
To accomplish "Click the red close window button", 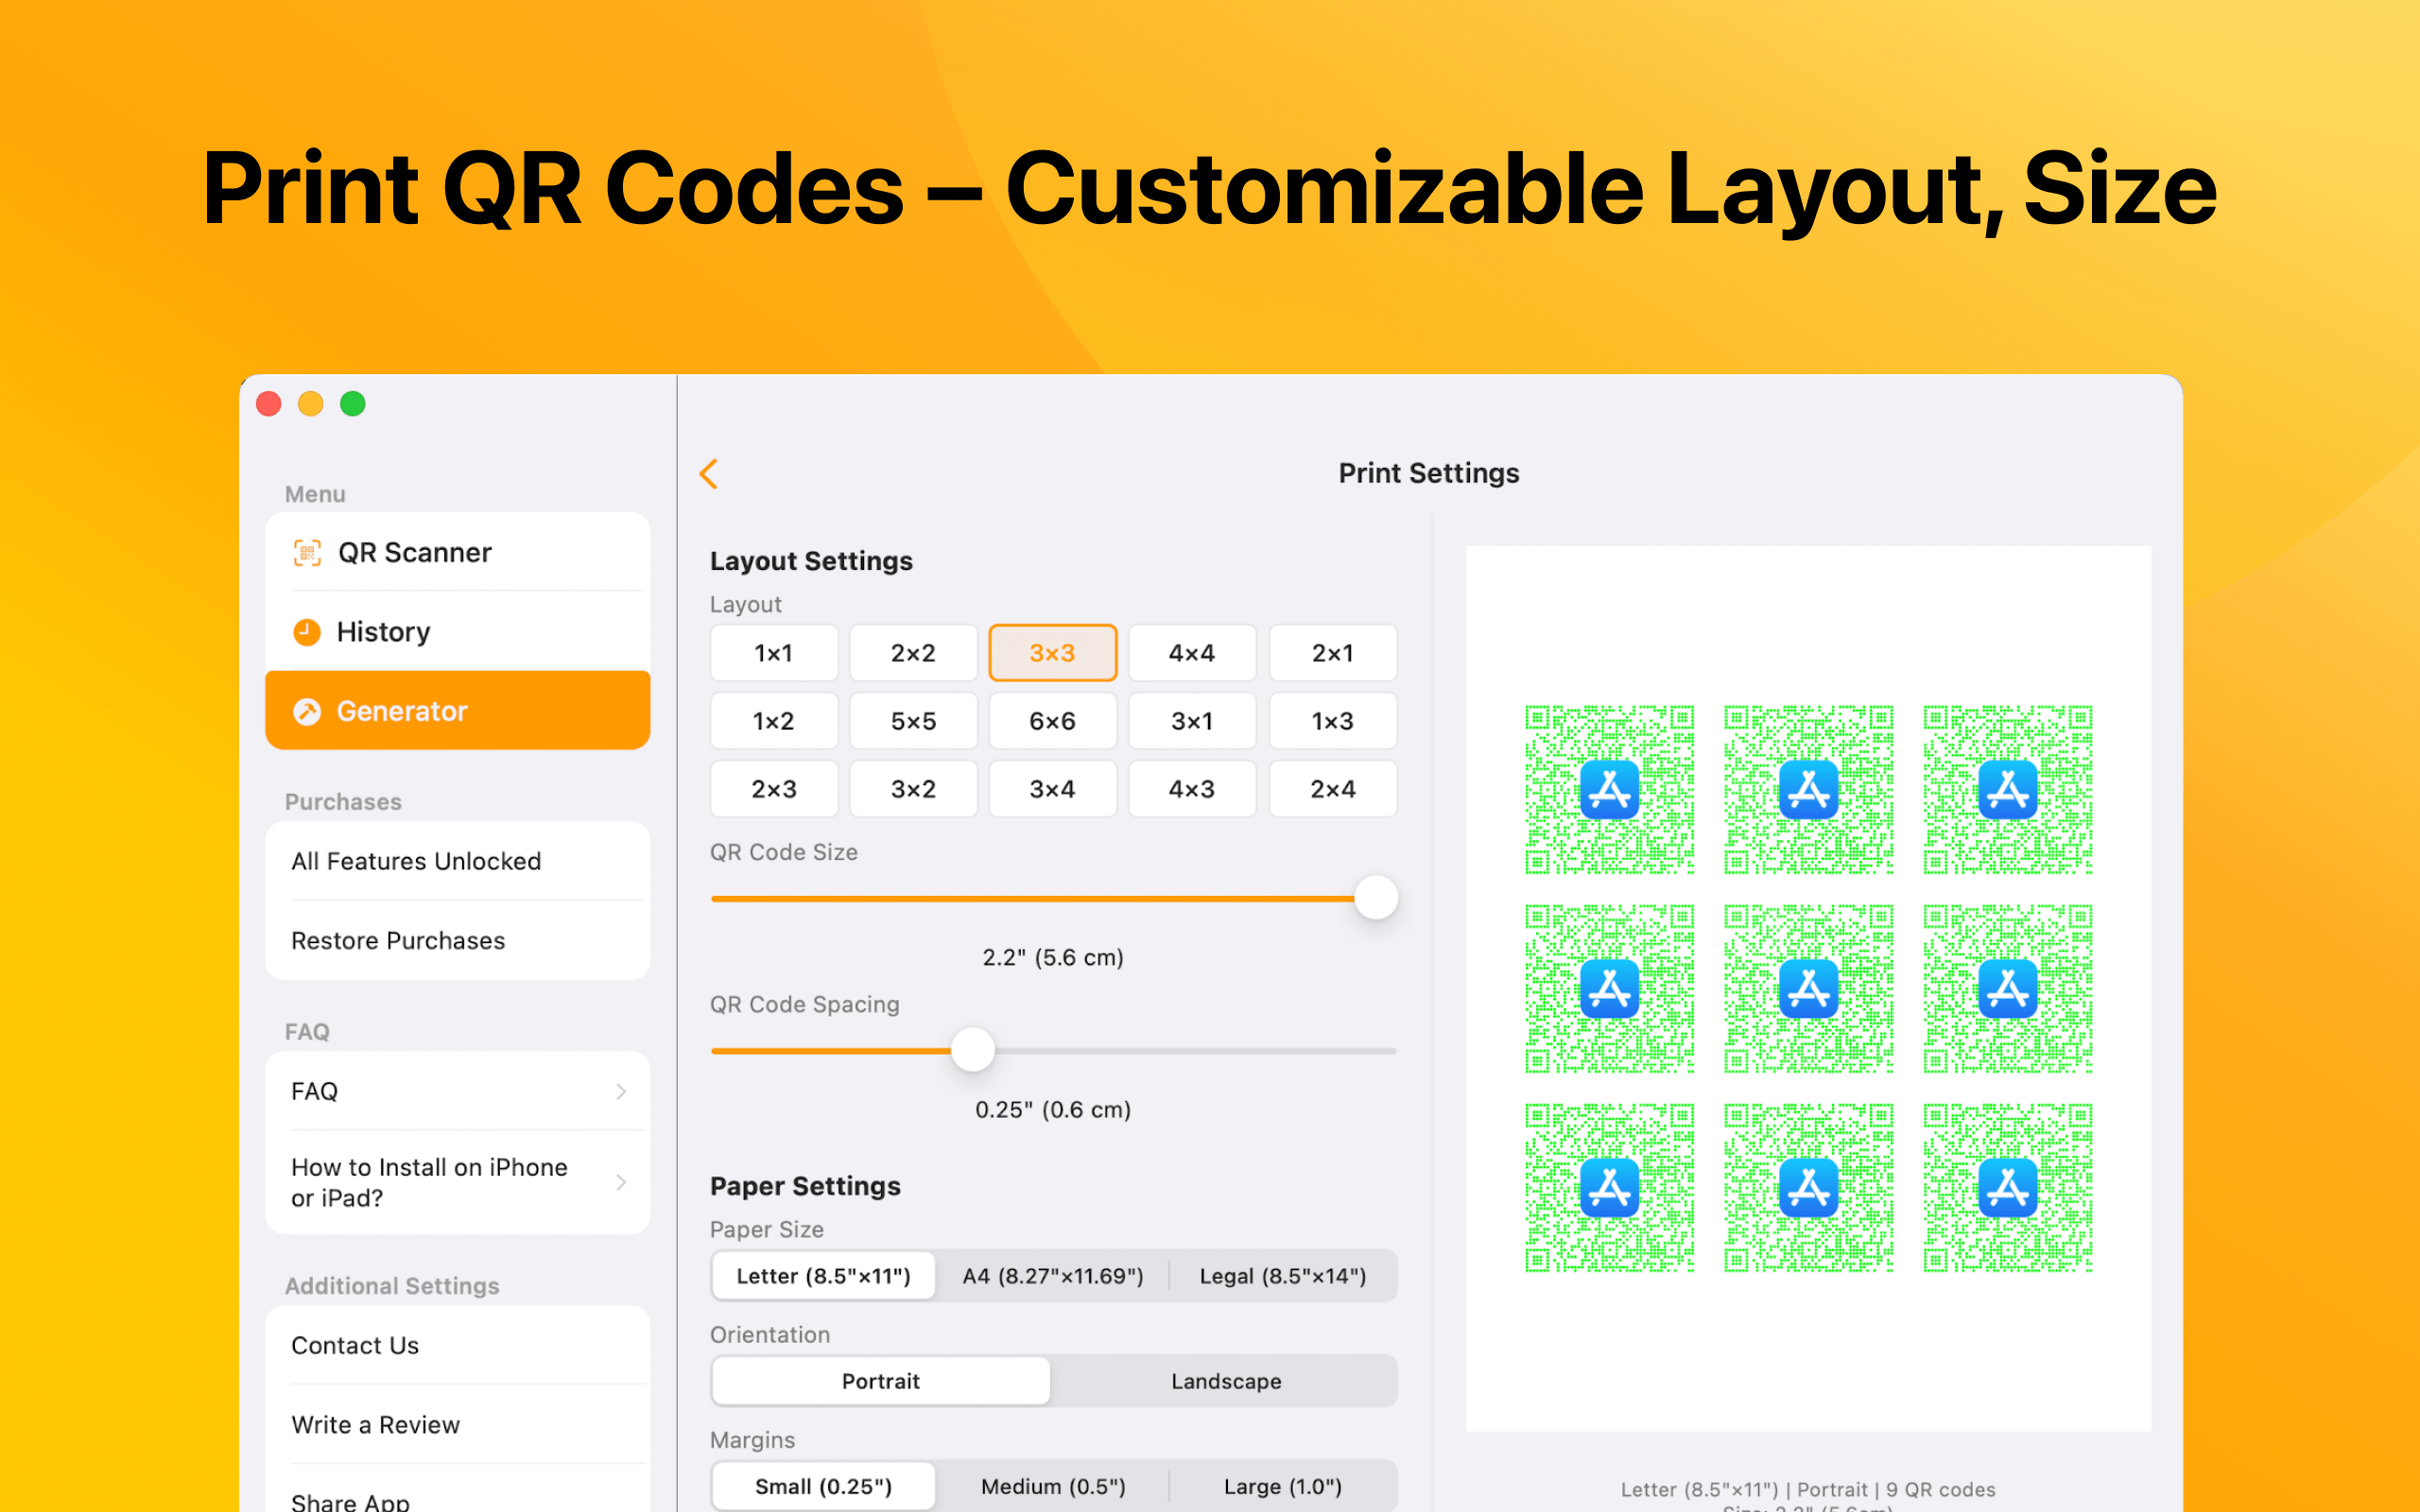I will coord(269,404).
